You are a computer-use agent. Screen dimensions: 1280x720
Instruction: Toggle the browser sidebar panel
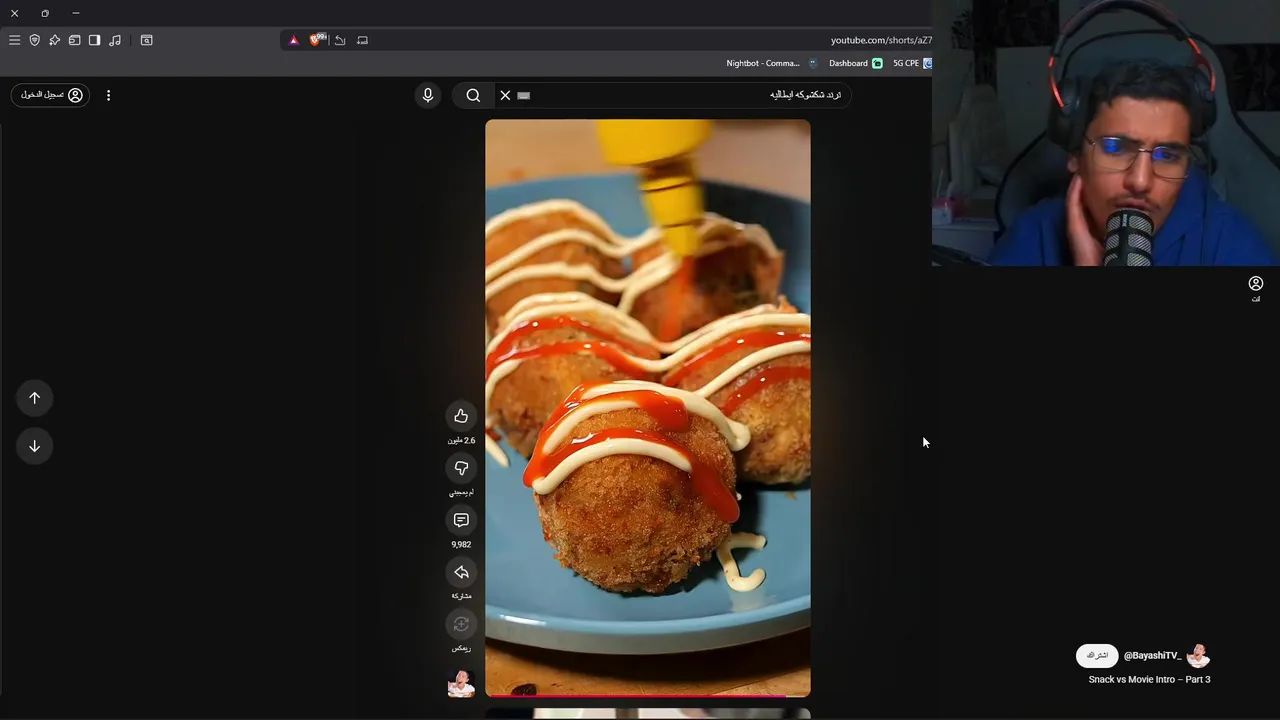[94, 40]
